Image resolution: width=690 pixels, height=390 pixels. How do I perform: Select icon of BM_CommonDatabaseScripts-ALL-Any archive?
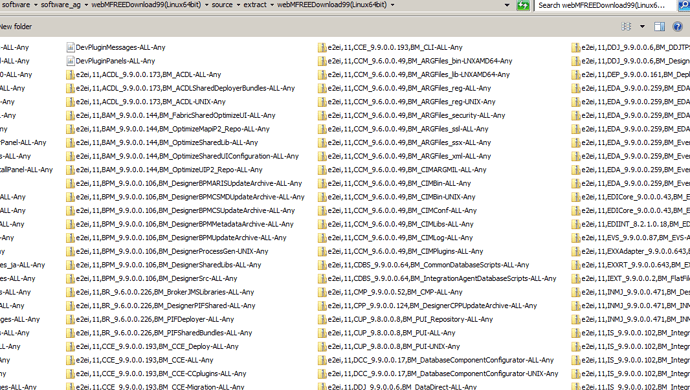[x=322, y=265]
